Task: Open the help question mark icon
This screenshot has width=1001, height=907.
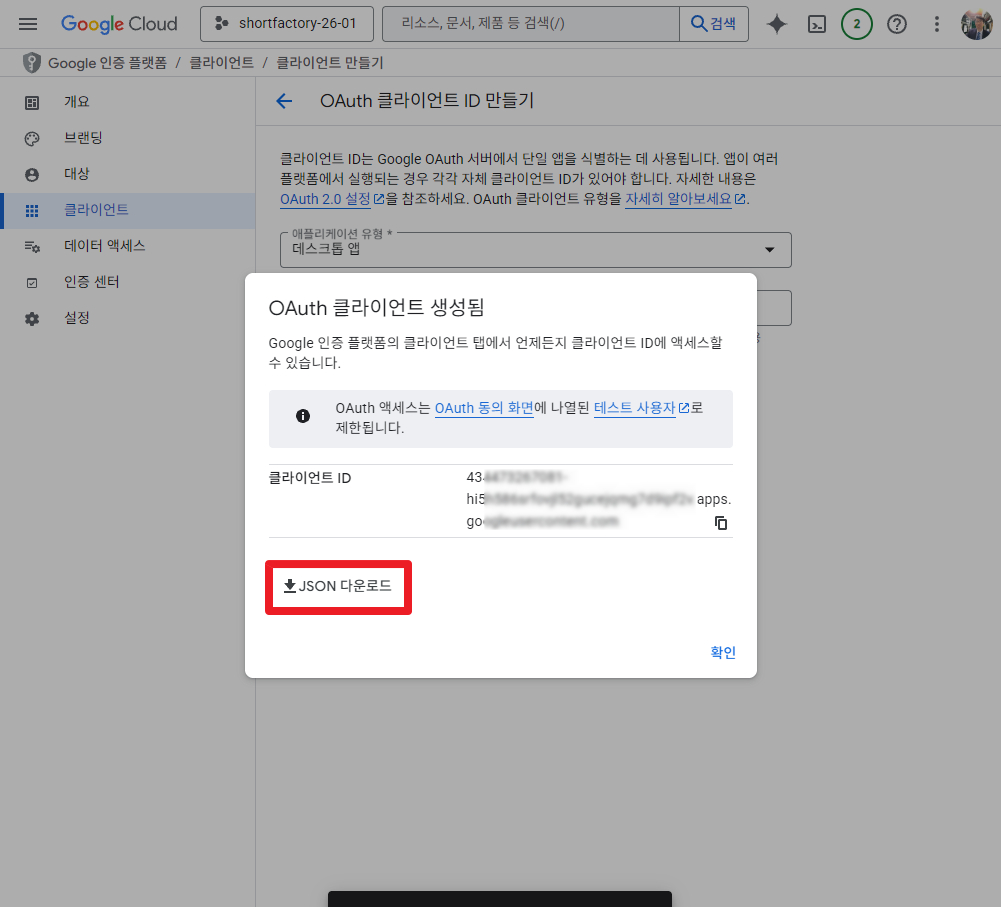Action: pos(896,24)
